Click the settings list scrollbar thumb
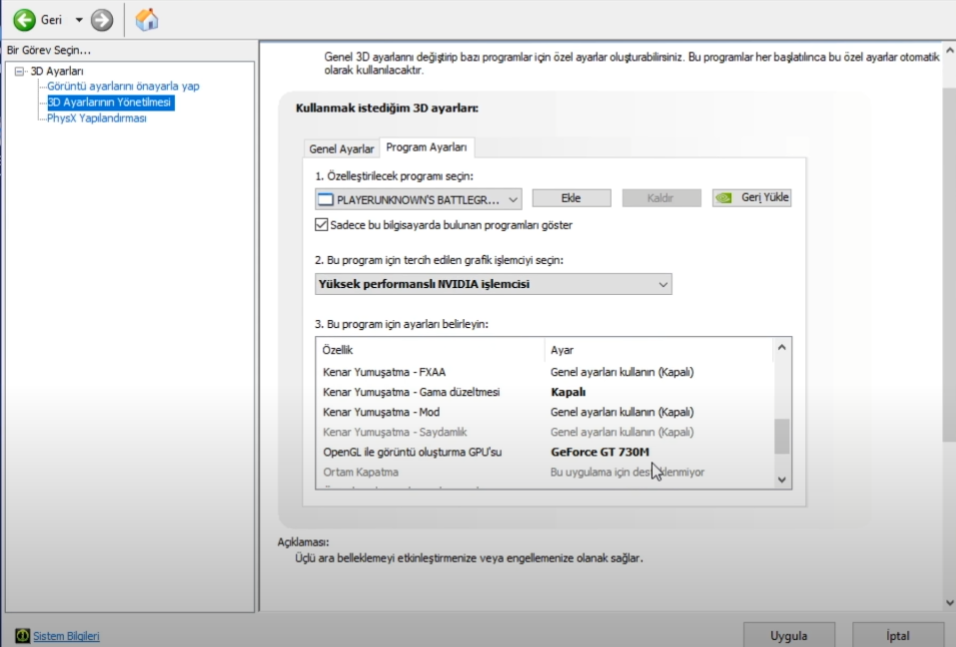Viewport: 956px width, 647px height. [x=782, y=436]
